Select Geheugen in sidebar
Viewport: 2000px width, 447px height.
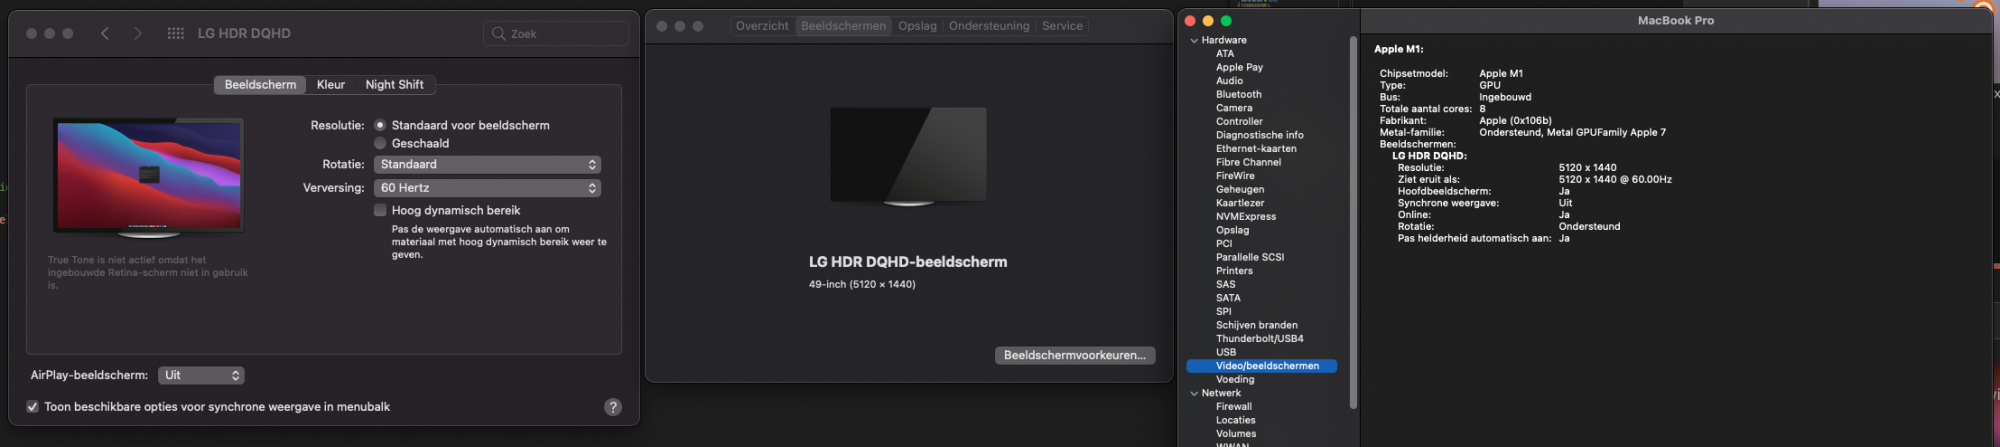click(1240, 189)
